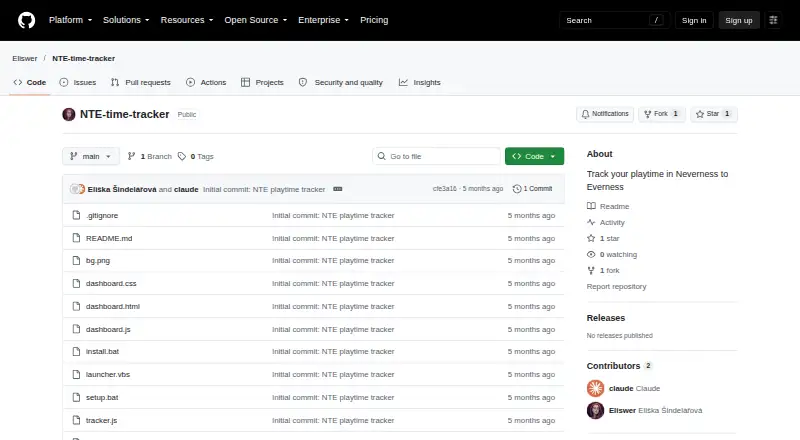Image resolution: width=800 pixels, height=440 pixels.
Task: Open the Pricing page
Action: click(374, 20)
